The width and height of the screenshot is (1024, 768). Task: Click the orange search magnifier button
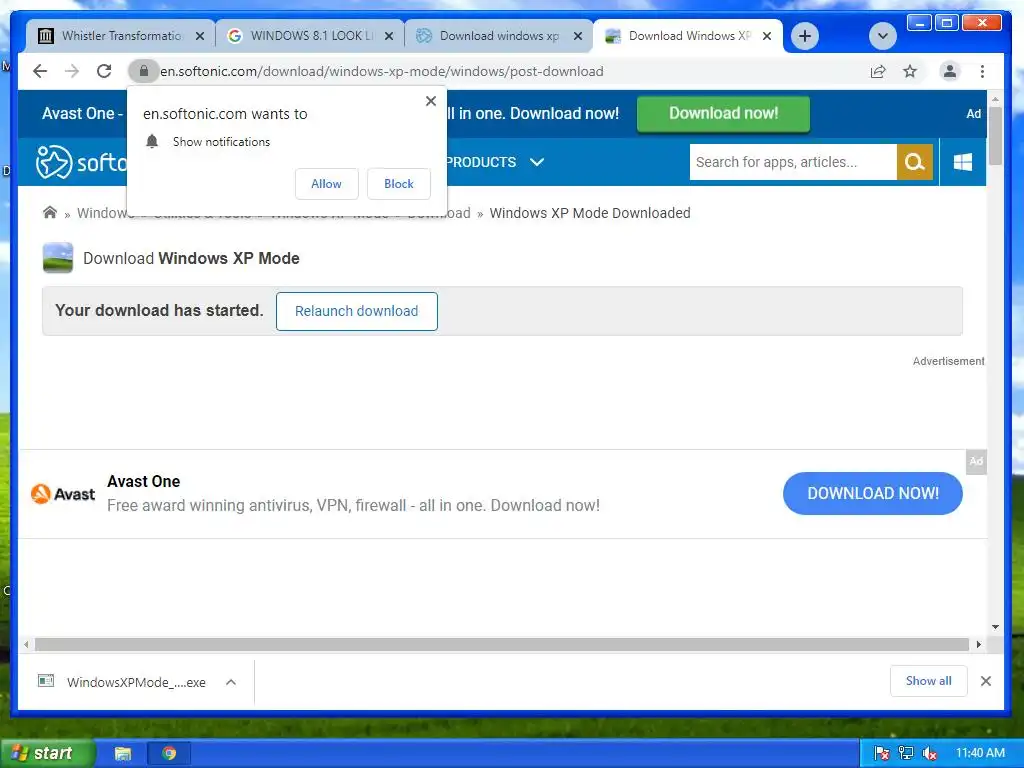pyautogui.click(x=914, y=162)
